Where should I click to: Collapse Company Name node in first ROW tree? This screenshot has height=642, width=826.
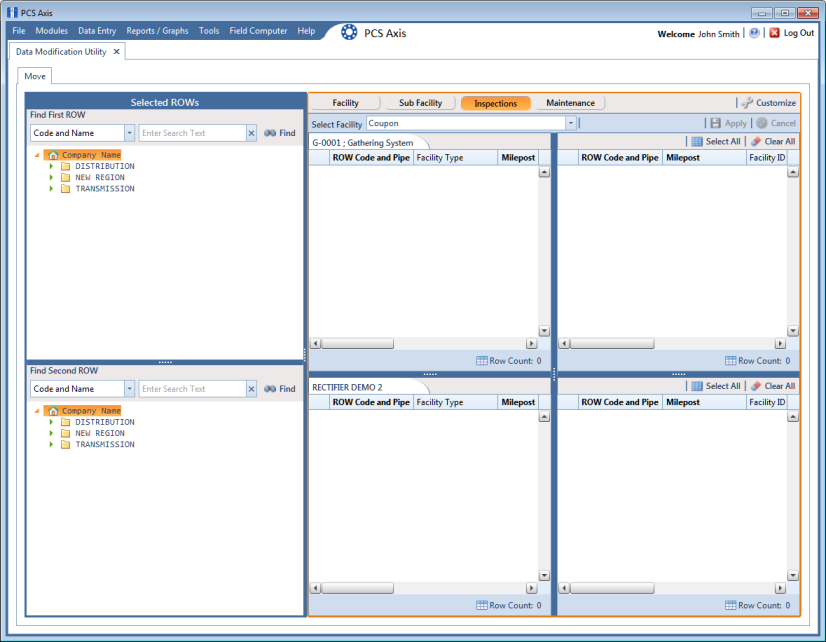pos(37,155)
